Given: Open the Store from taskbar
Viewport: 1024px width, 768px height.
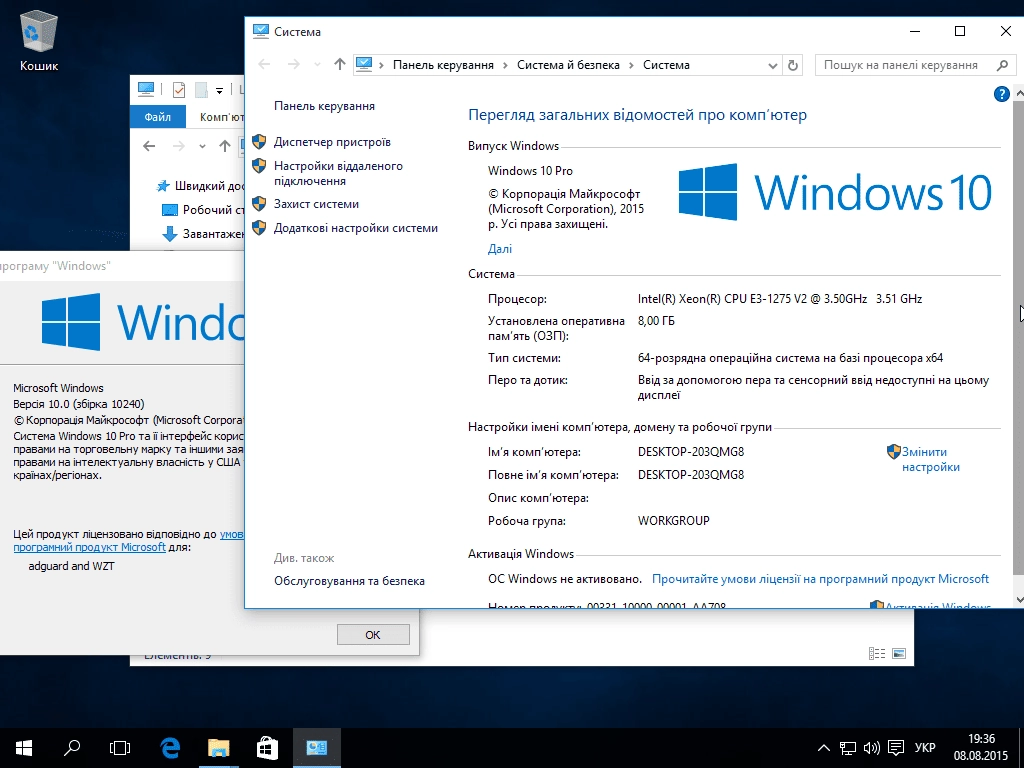Looking at the screenshot, I should coord(267,748).
